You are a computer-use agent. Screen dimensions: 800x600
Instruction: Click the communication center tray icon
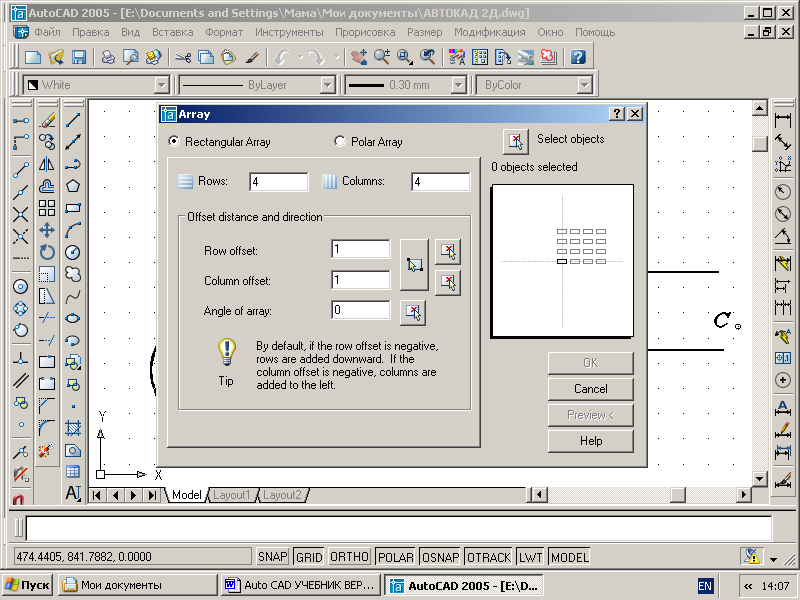click(x=752, y=556)
